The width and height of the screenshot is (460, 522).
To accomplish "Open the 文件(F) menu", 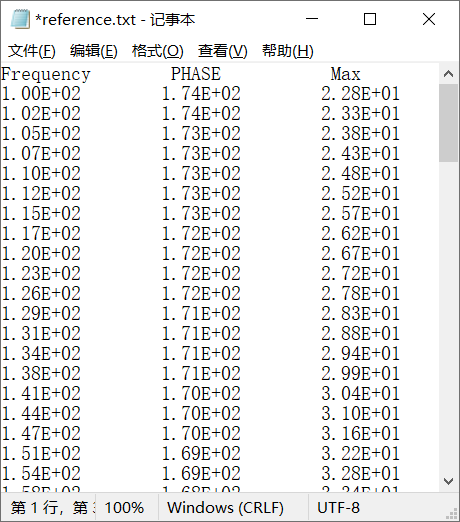I will (32, 51).
